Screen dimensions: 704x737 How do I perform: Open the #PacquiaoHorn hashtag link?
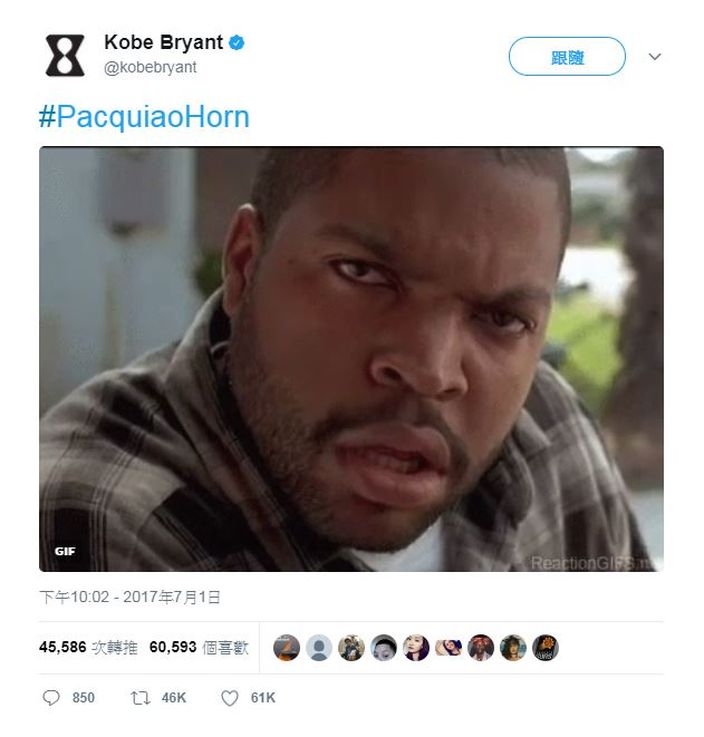[x=144, y=117]
